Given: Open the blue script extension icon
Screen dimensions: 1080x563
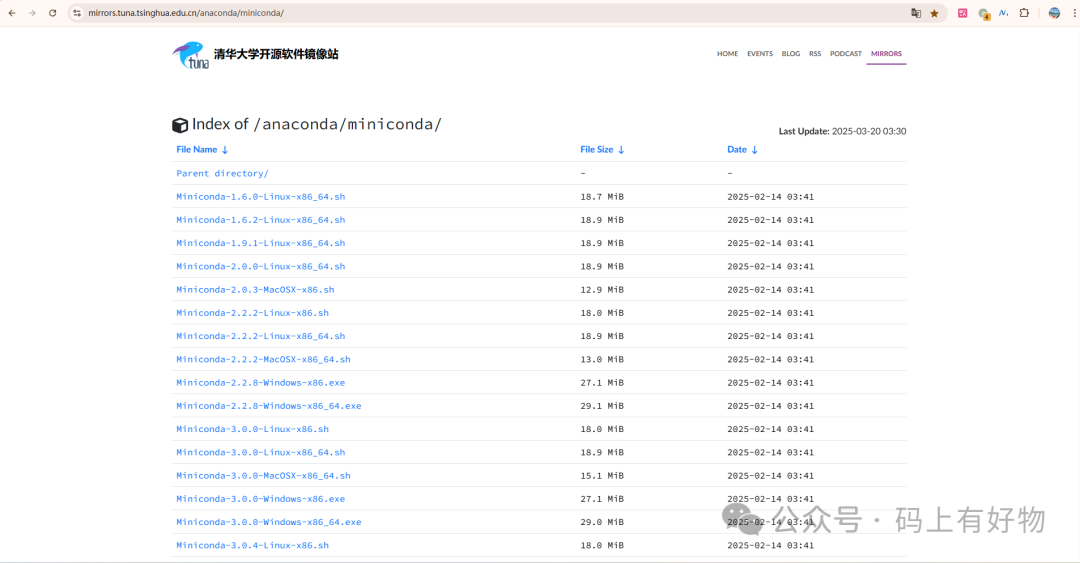Looking at the screenshot, I should point(1004,13).
